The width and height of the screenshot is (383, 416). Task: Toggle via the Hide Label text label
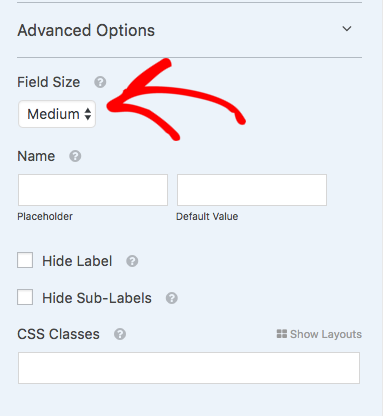(77, 261)
